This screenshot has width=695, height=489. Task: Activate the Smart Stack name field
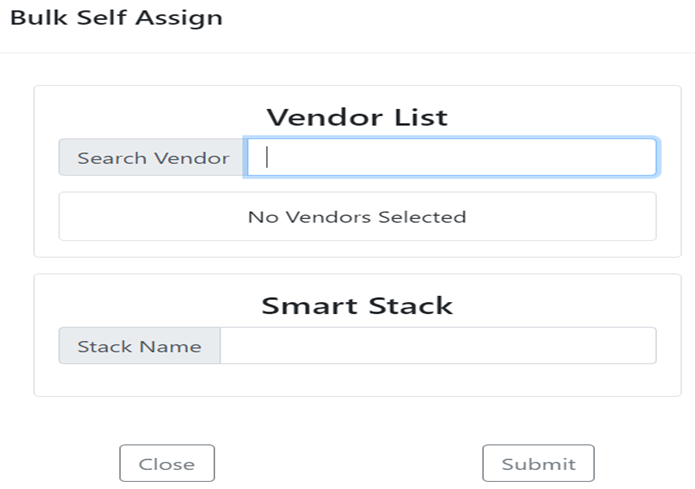[x=438, y=346]
